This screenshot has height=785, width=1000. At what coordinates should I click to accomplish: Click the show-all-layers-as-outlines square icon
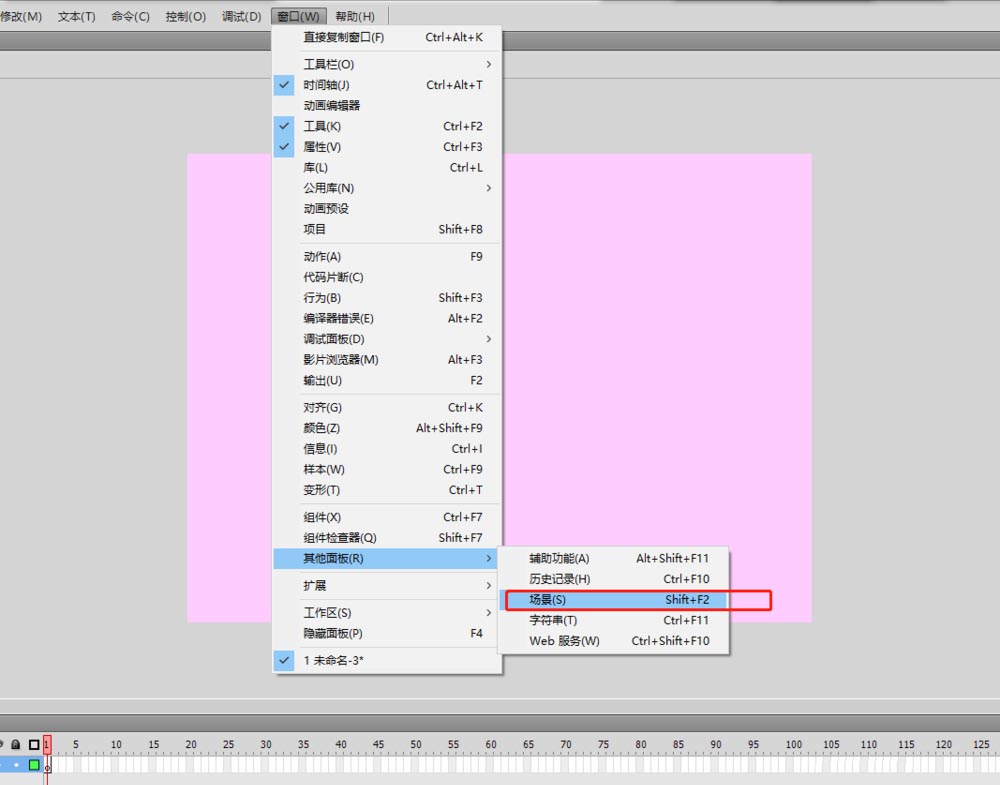(x=34, y=744)
